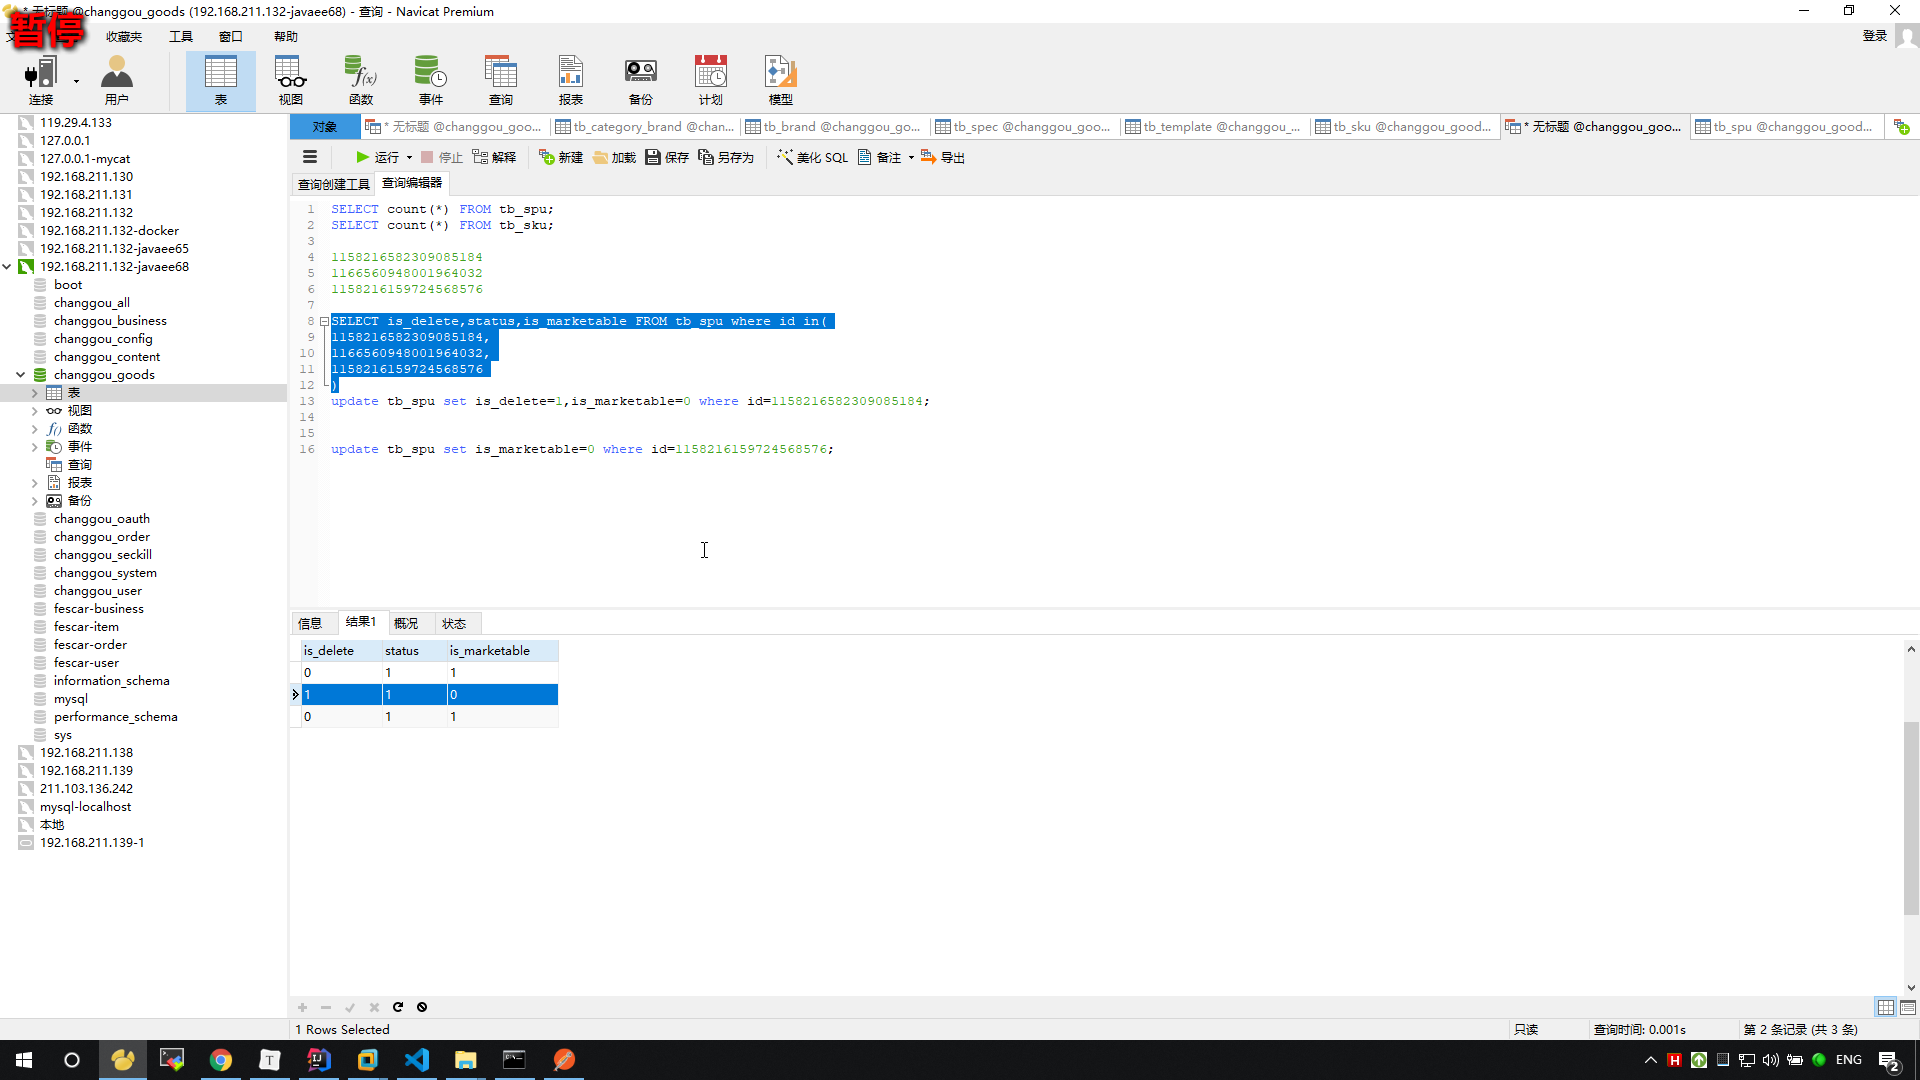Open the Windows Start menu
Viewport: 1920px width, 1080px height.
click(24, 1060)
